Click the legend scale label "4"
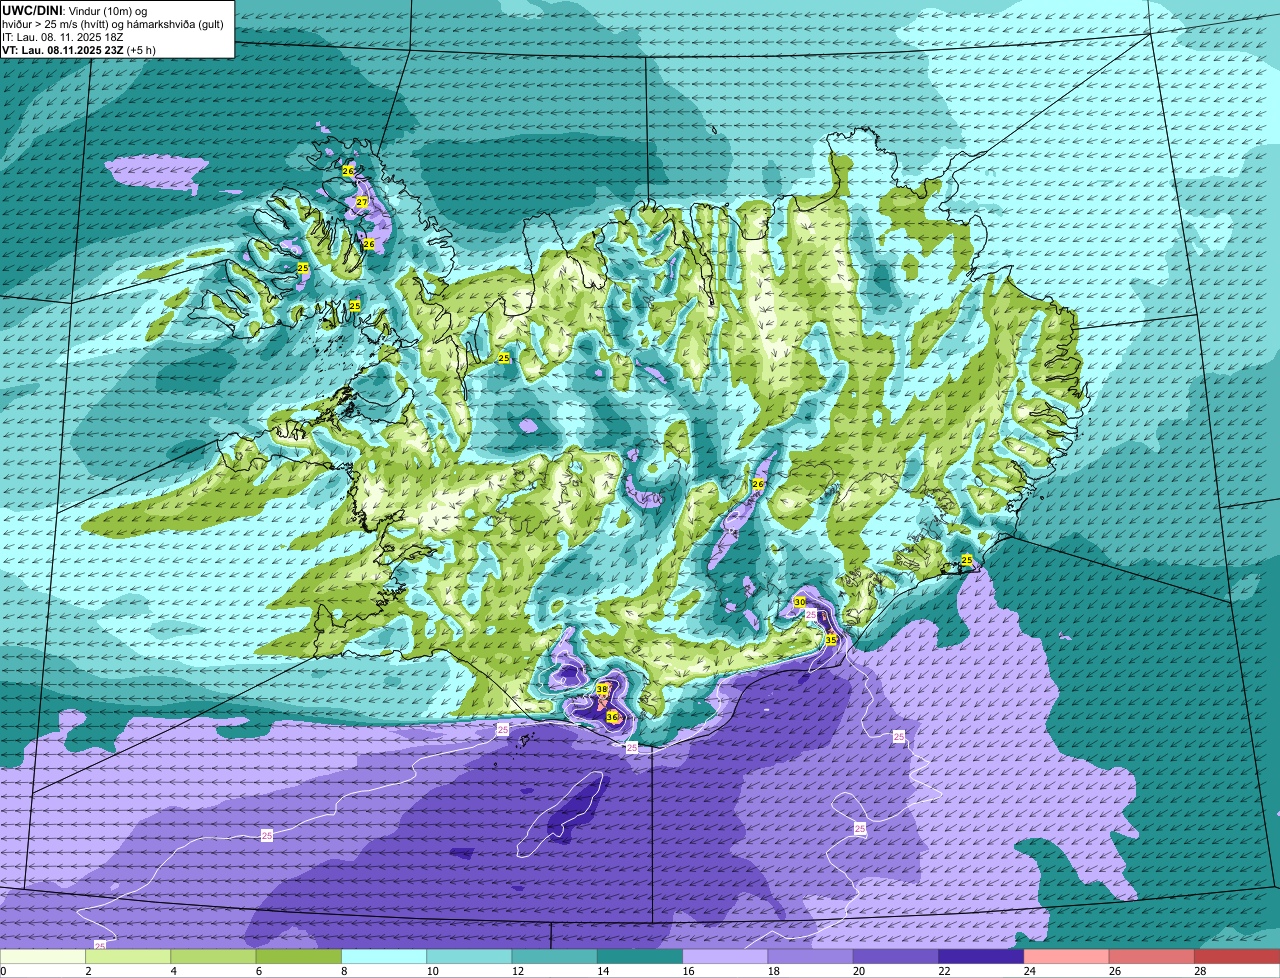Viewport: 1280px width, 978px height. [173, 971]
